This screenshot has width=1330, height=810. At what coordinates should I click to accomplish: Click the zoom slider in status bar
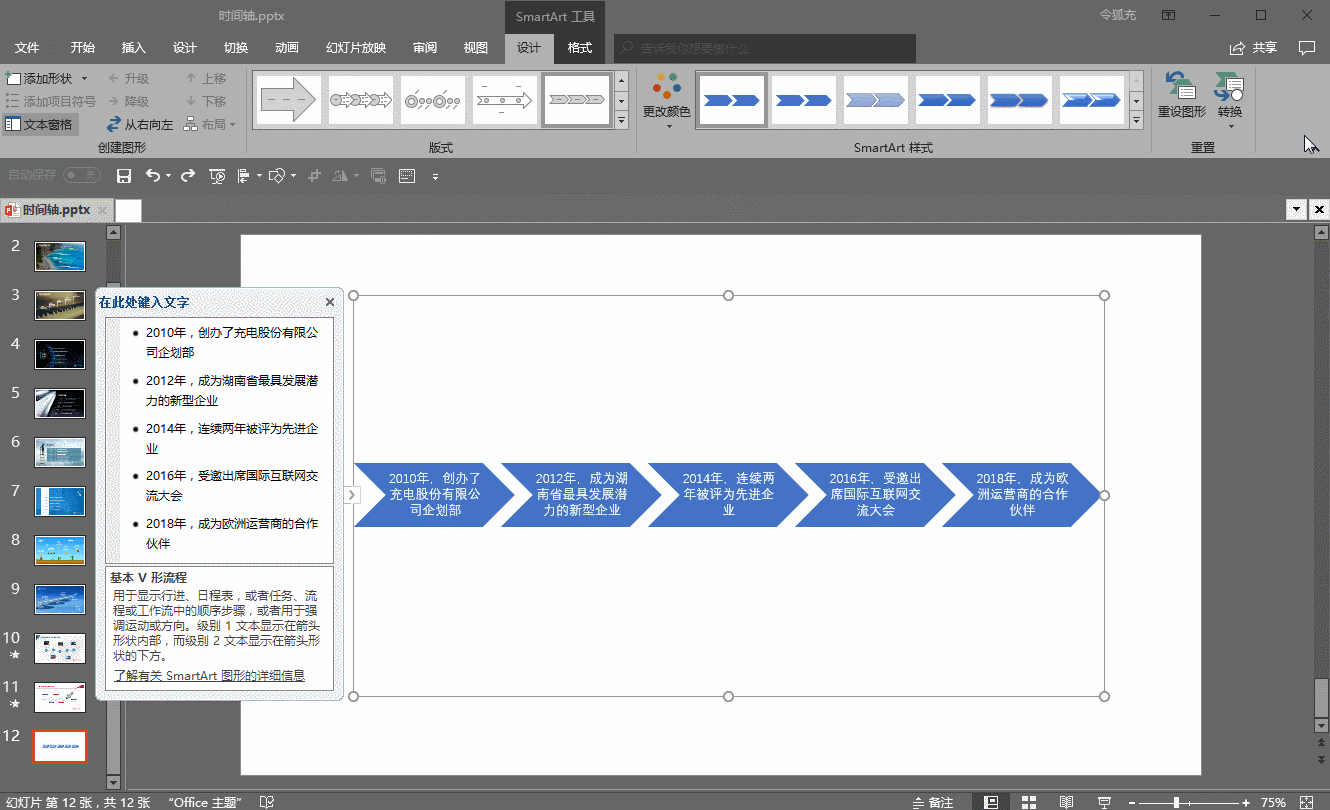pyautogui.click(x=1176, y=802)
